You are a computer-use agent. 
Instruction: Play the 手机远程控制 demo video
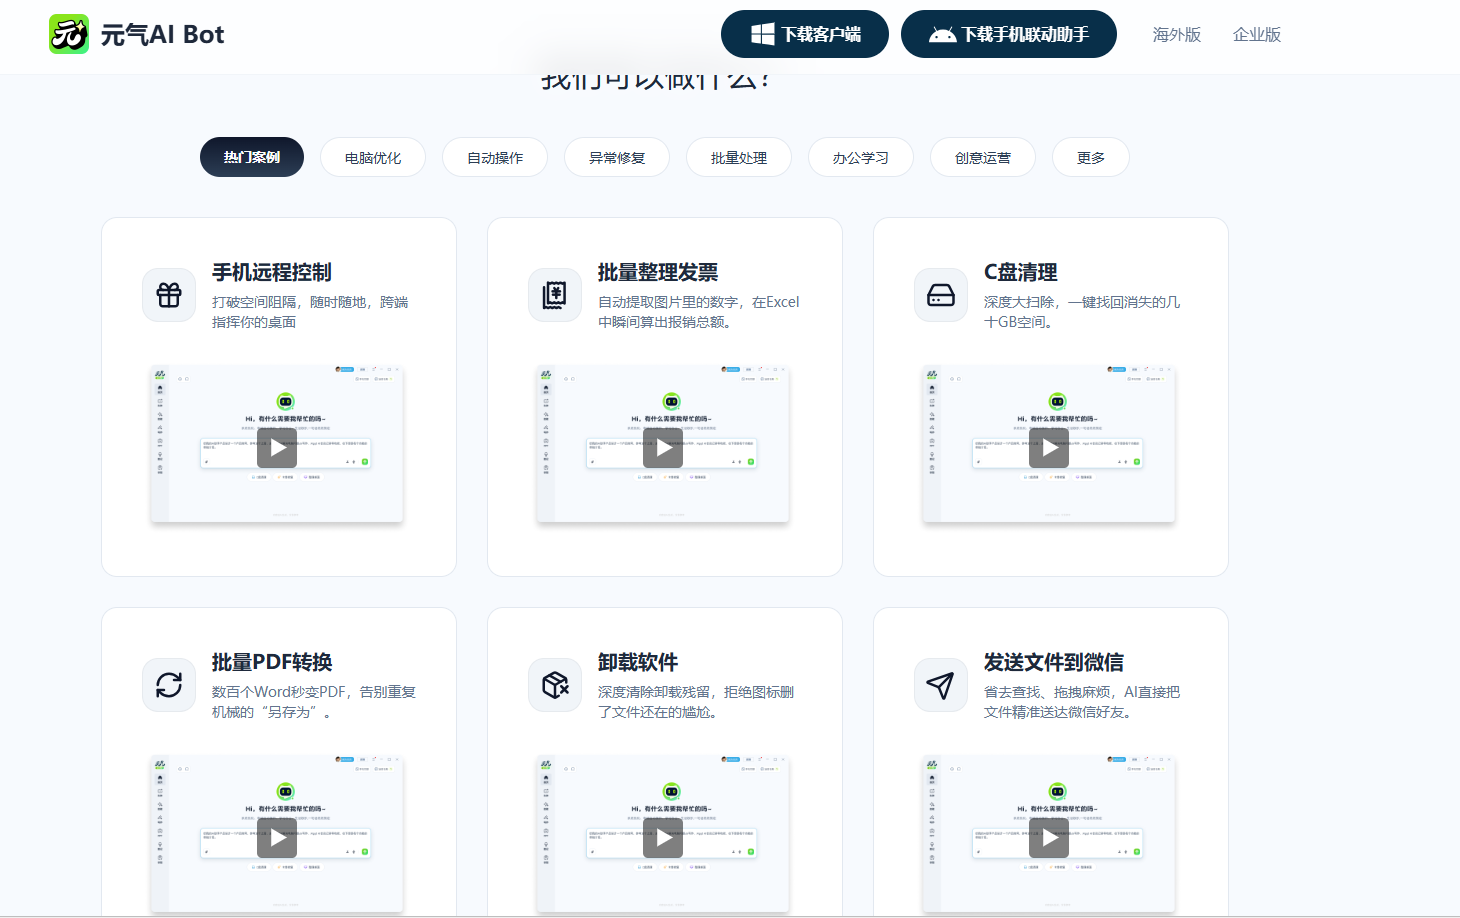click(x=277, y=448)
